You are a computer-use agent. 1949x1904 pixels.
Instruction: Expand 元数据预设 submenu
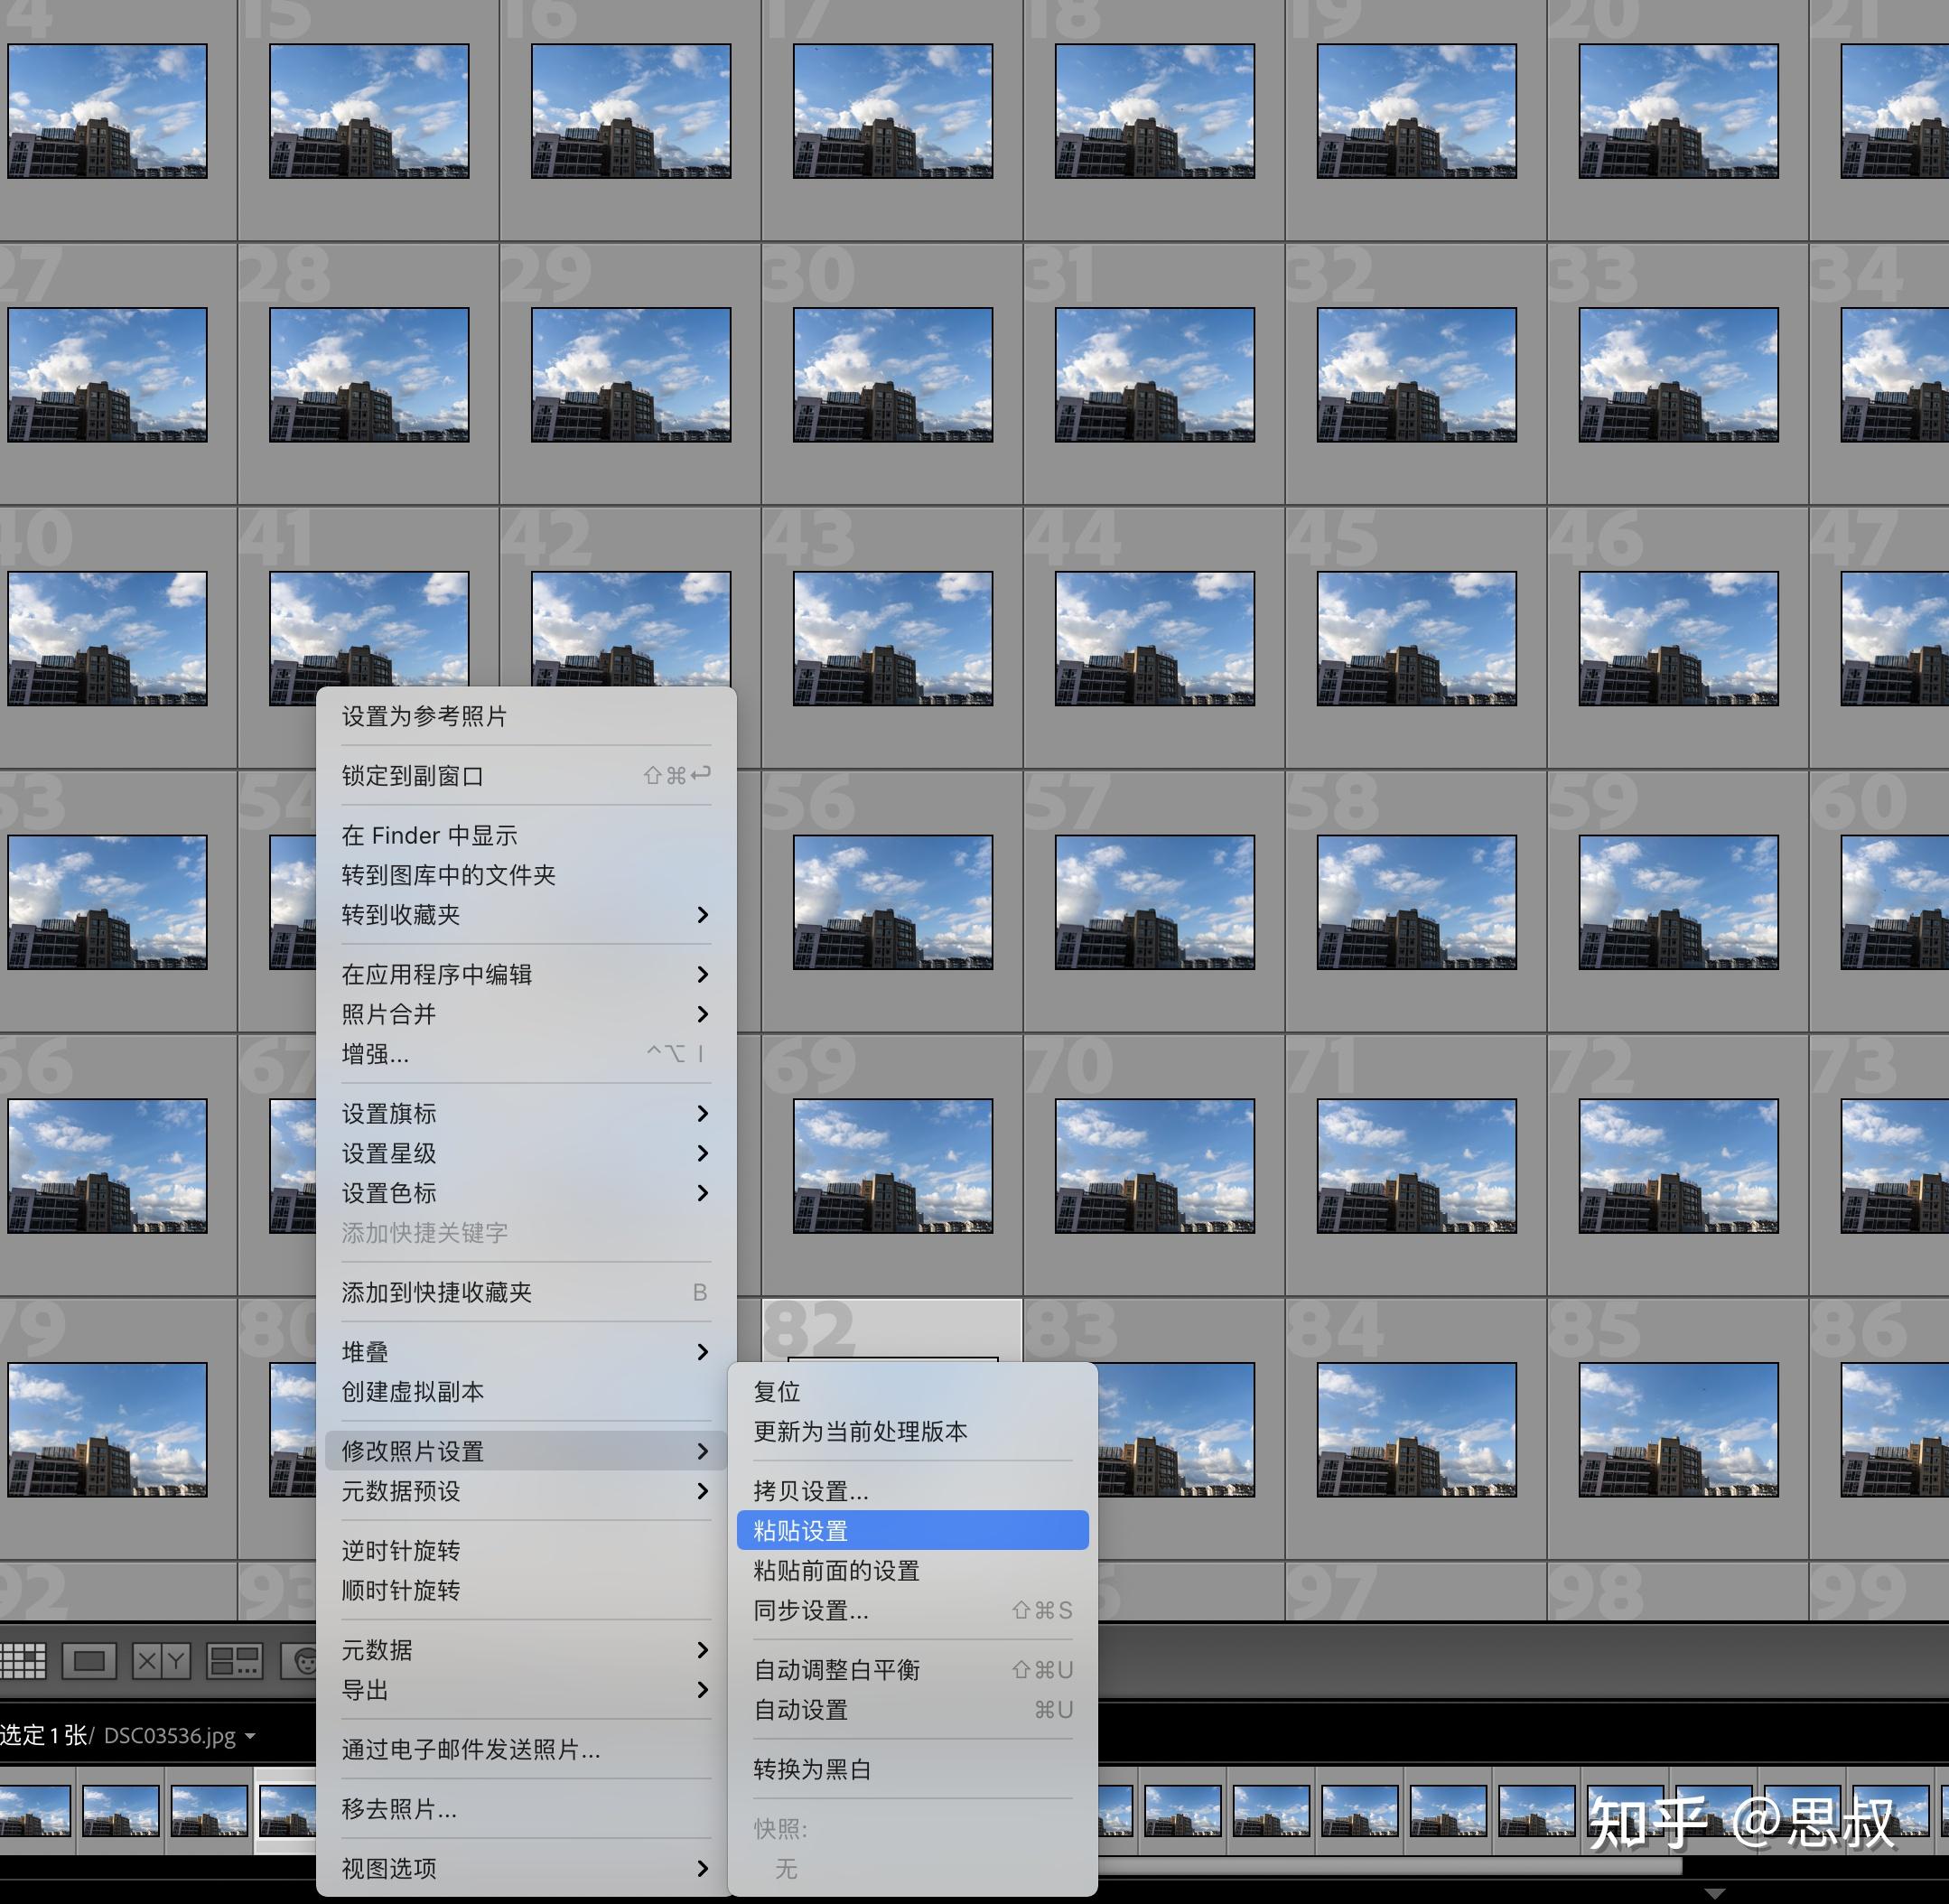tap(526, 1491)
